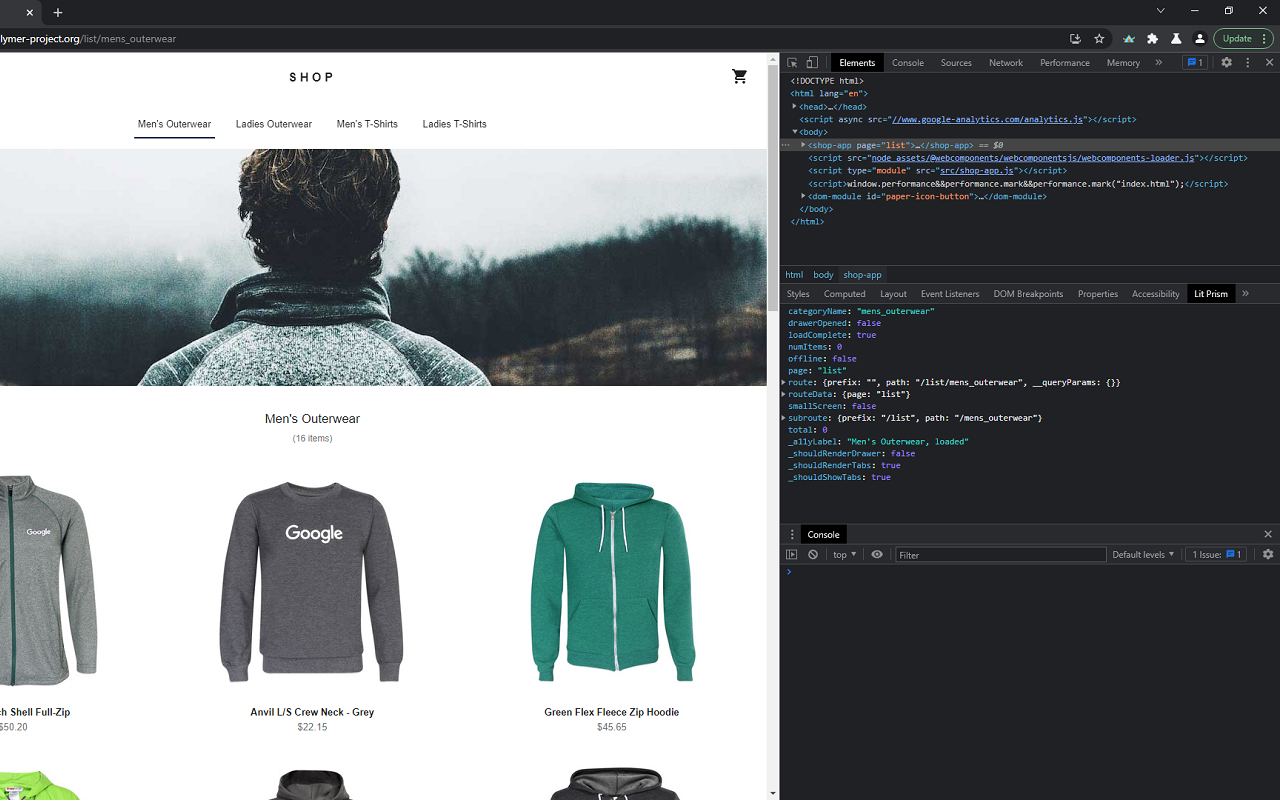The image size is (1280, 800).
Task: Expand the subroute property object
Action: tap(784, 418)
